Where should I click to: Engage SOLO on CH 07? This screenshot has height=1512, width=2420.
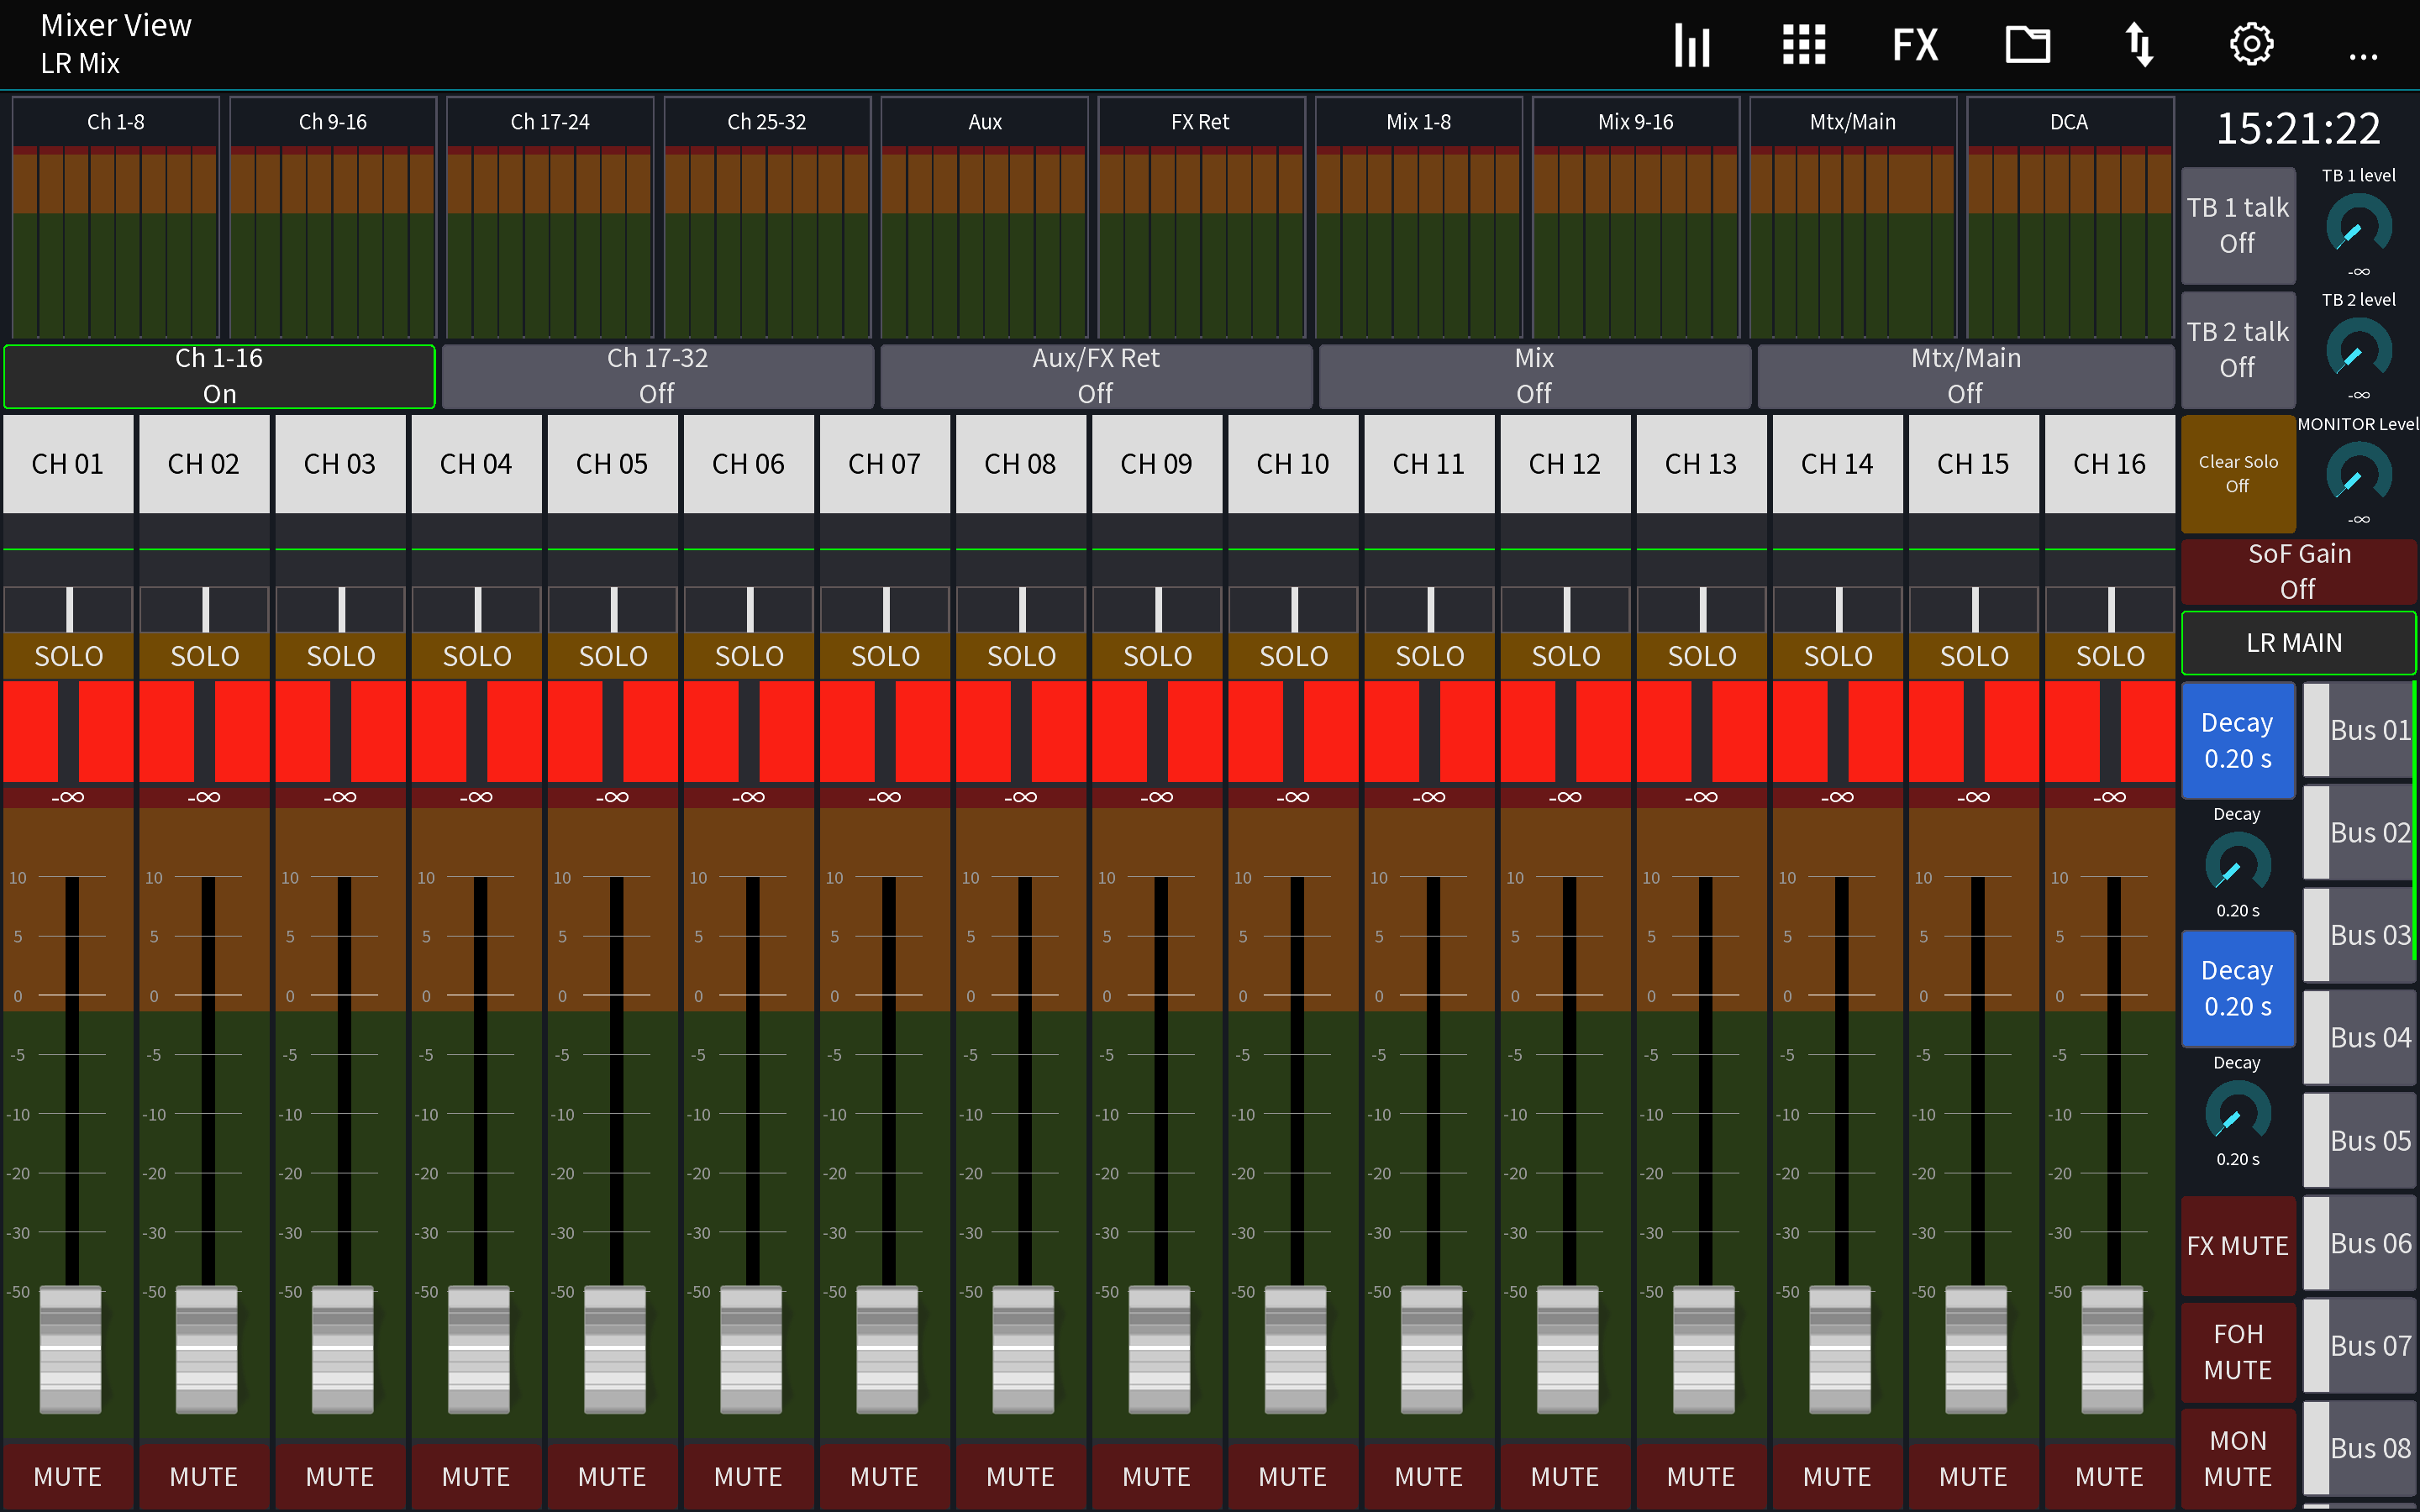coord(885,655)
